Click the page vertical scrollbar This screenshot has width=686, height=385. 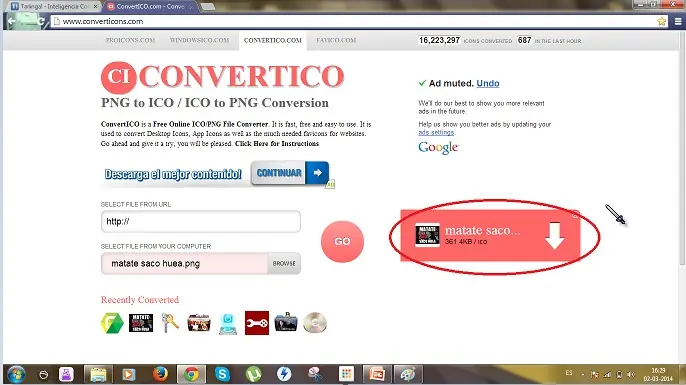682,149
